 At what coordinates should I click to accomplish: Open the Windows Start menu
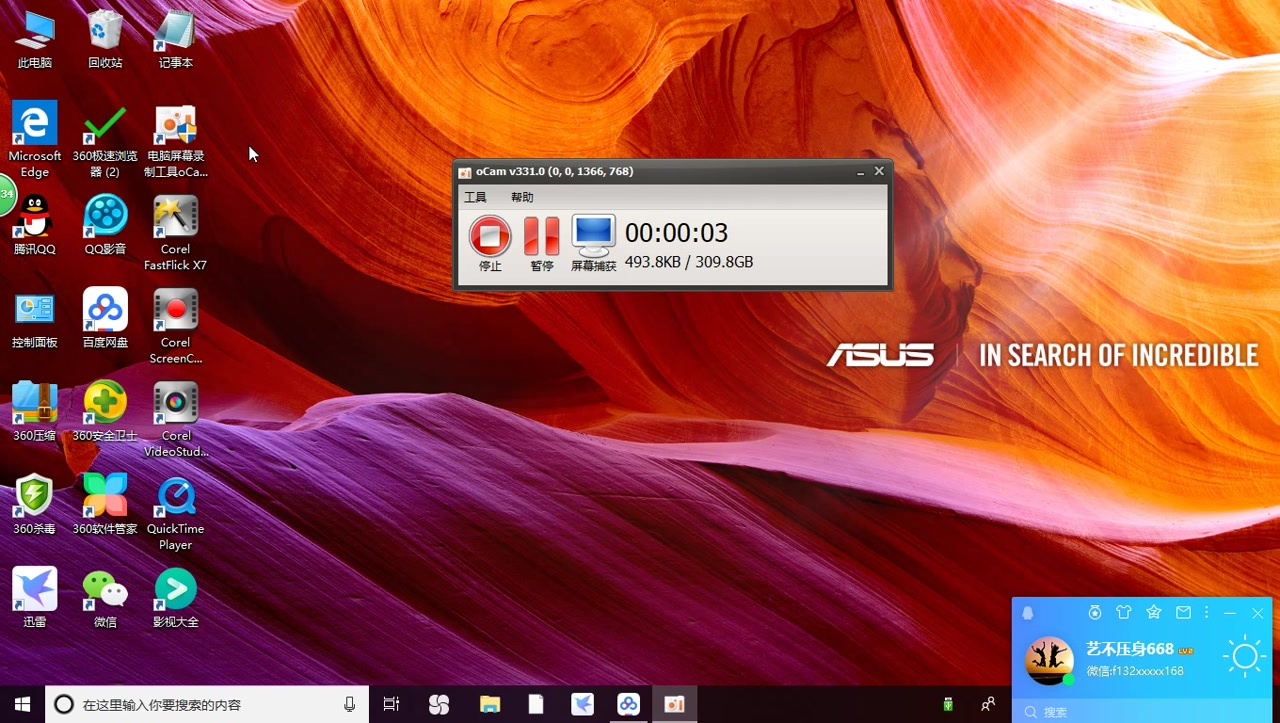tap(22, 704)
